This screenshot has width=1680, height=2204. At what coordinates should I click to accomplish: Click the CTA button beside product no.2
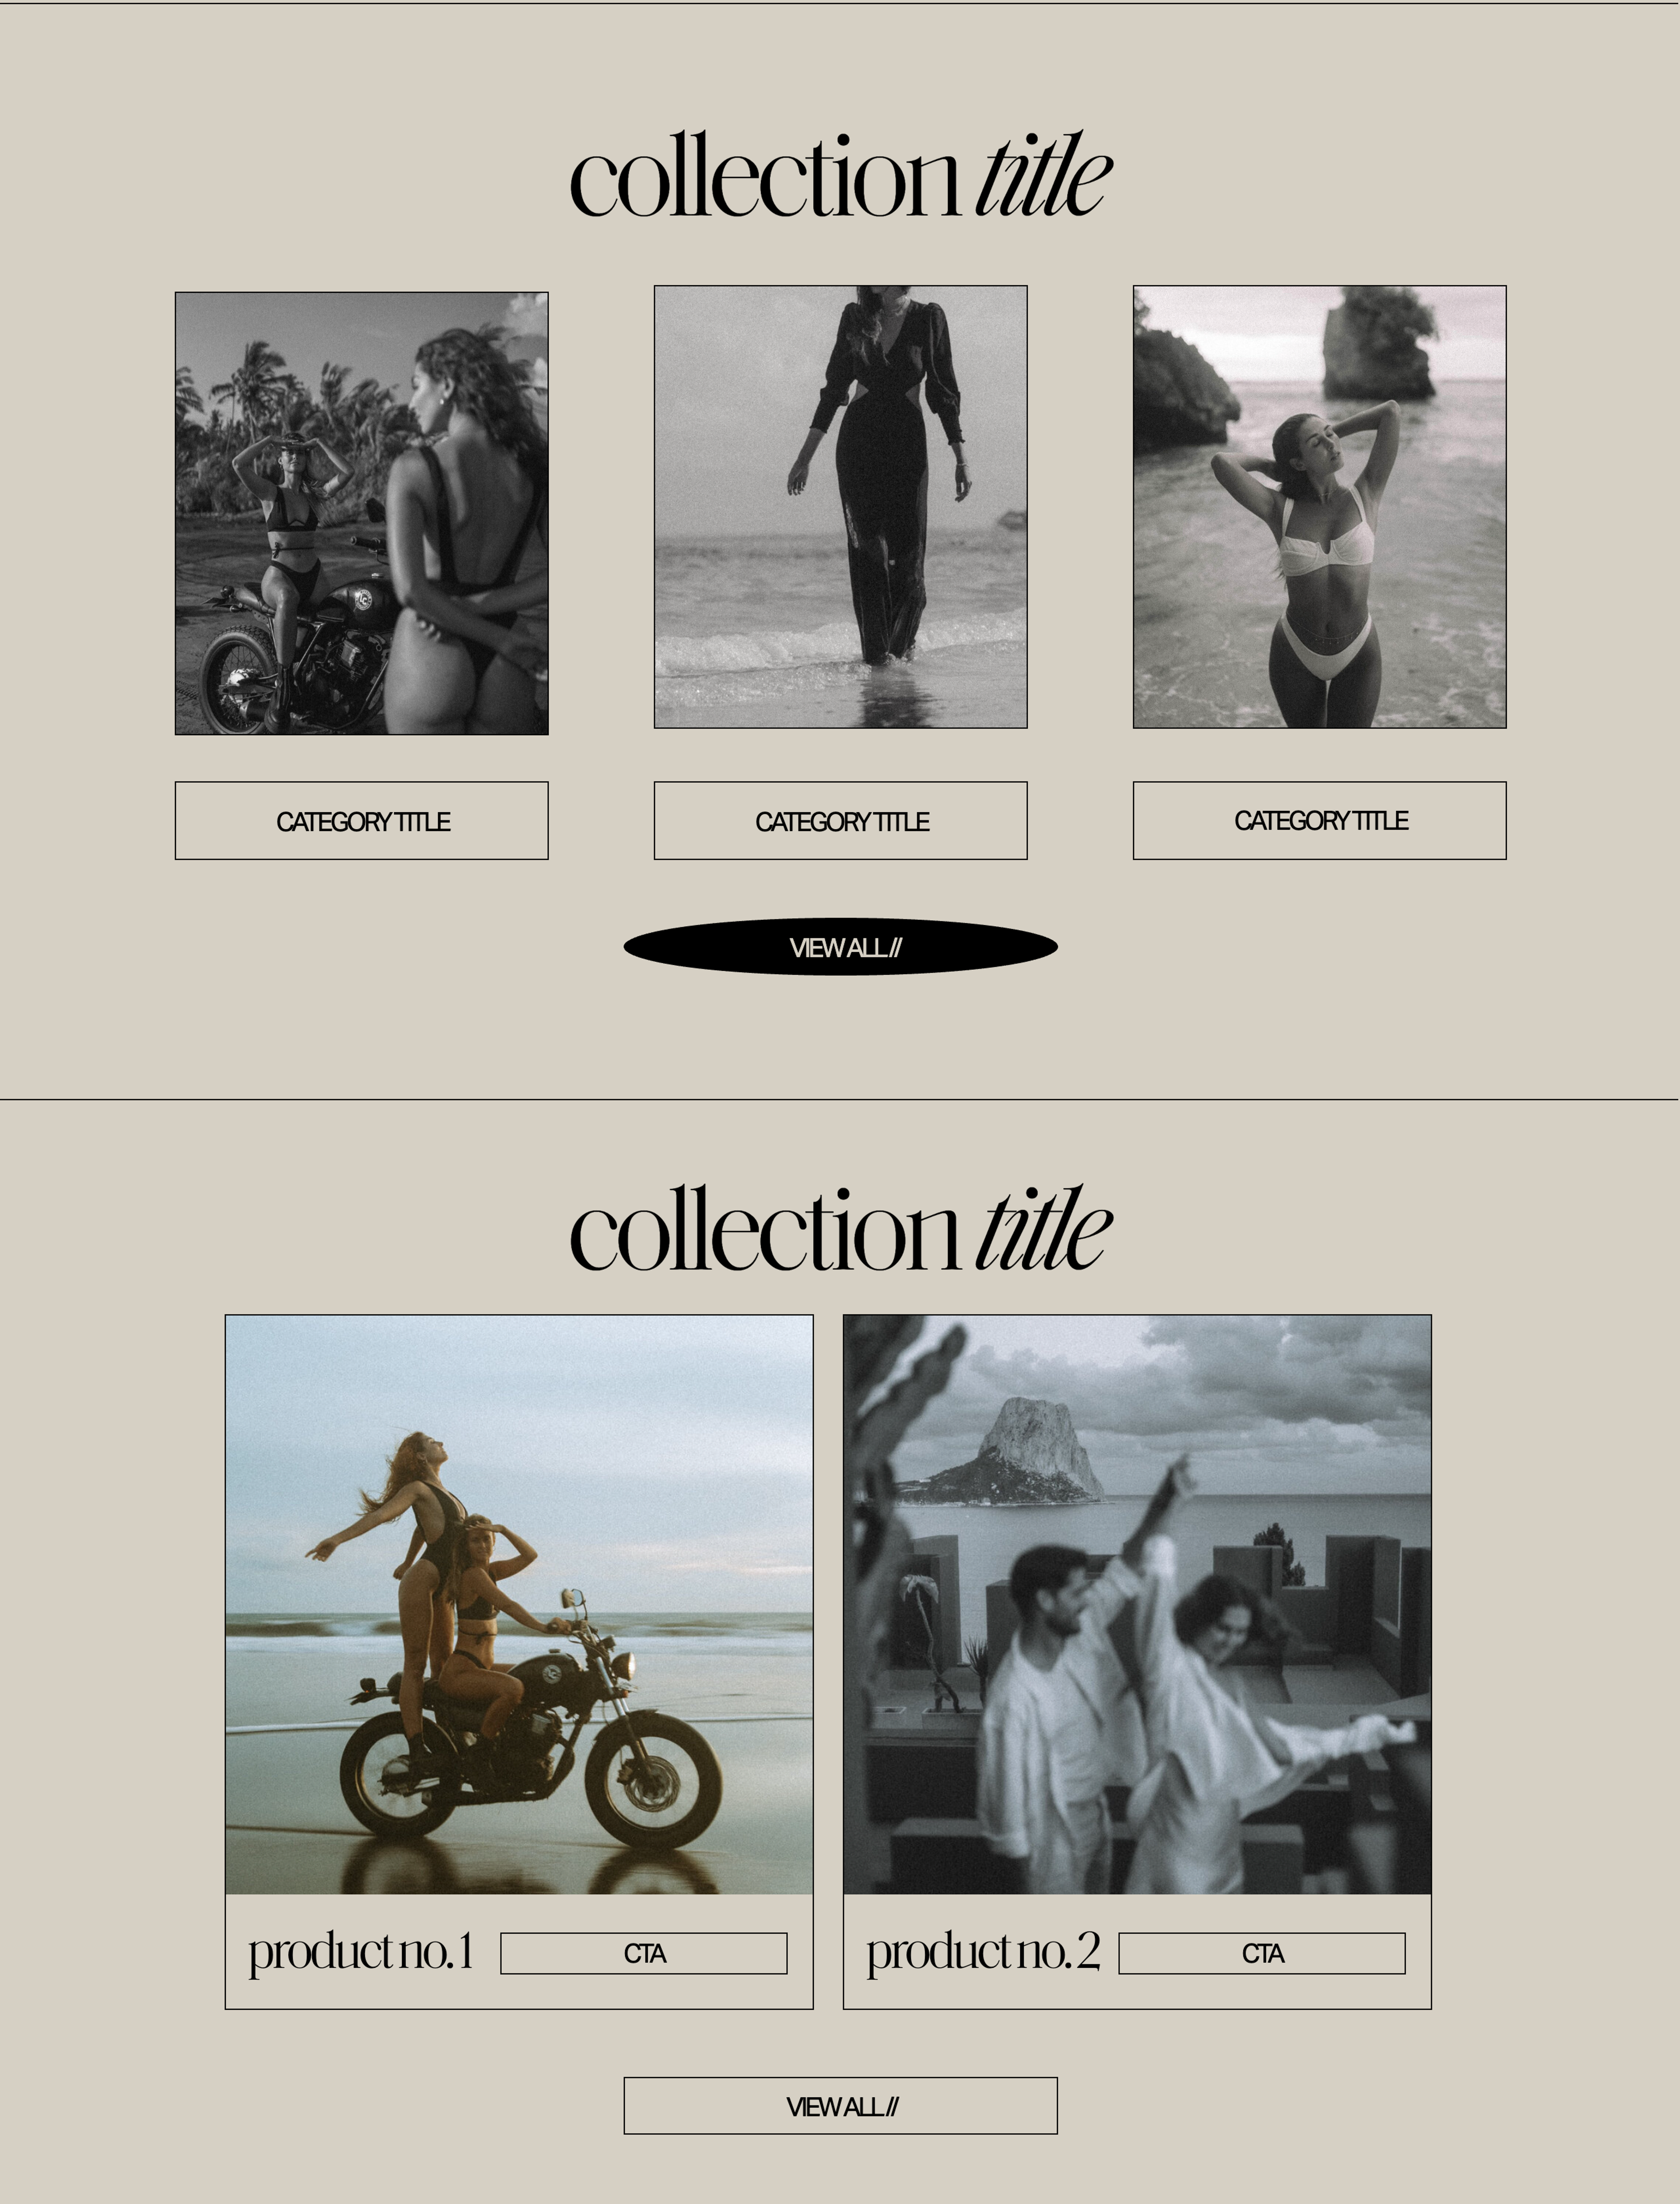tap(1262, 1953)
